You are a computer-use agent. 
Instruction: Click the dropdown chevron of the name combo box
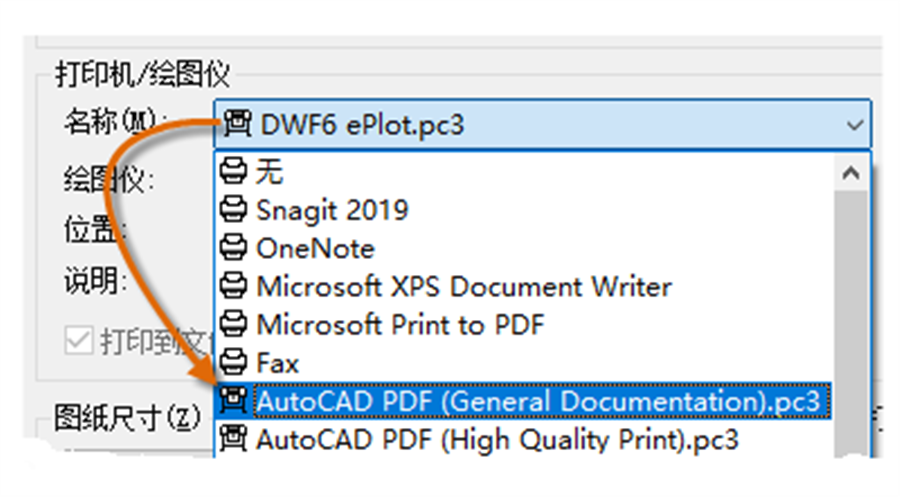coord(855,125)
